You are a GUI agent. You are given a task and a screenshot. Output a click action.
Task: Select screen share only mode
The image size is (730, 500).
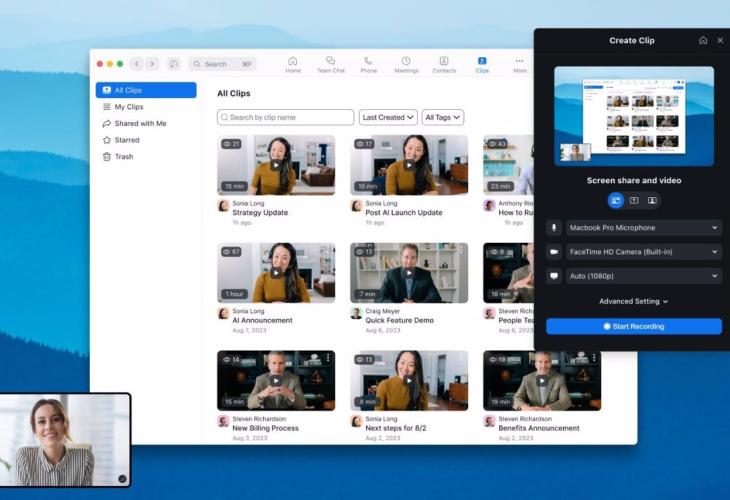(634, 200)
